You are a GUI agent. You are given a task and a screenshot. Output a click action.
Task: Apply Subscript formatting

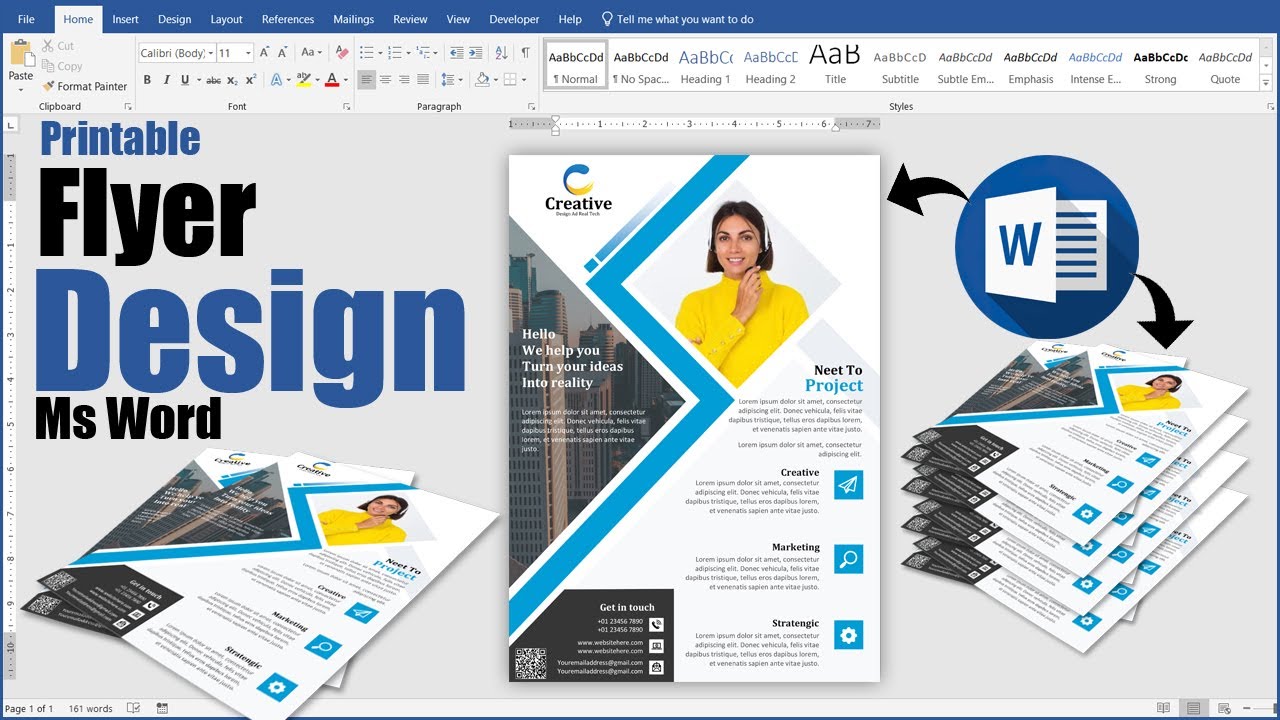click(232, 80)
